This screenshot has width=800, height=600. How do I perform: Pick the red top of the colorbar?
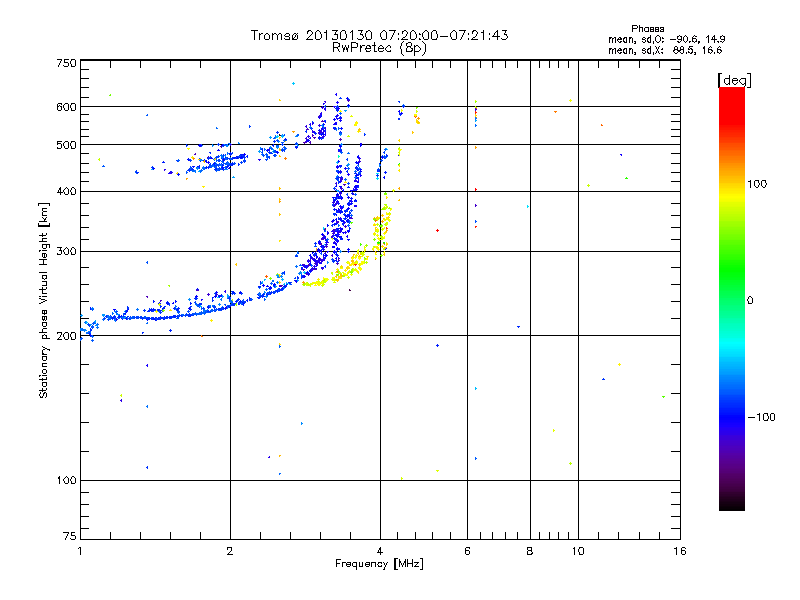tap(731, 93)
